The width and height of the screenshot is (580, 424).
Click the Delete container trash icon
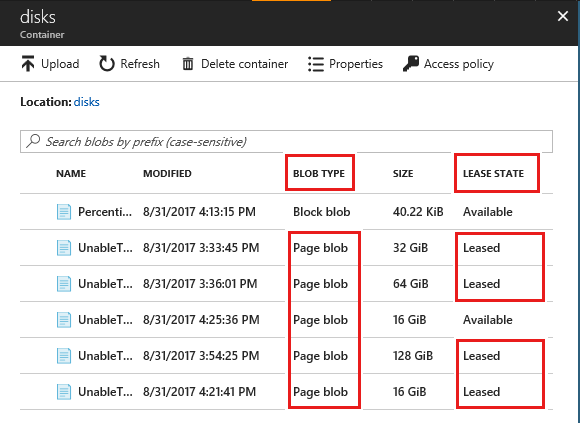(188, 64)
